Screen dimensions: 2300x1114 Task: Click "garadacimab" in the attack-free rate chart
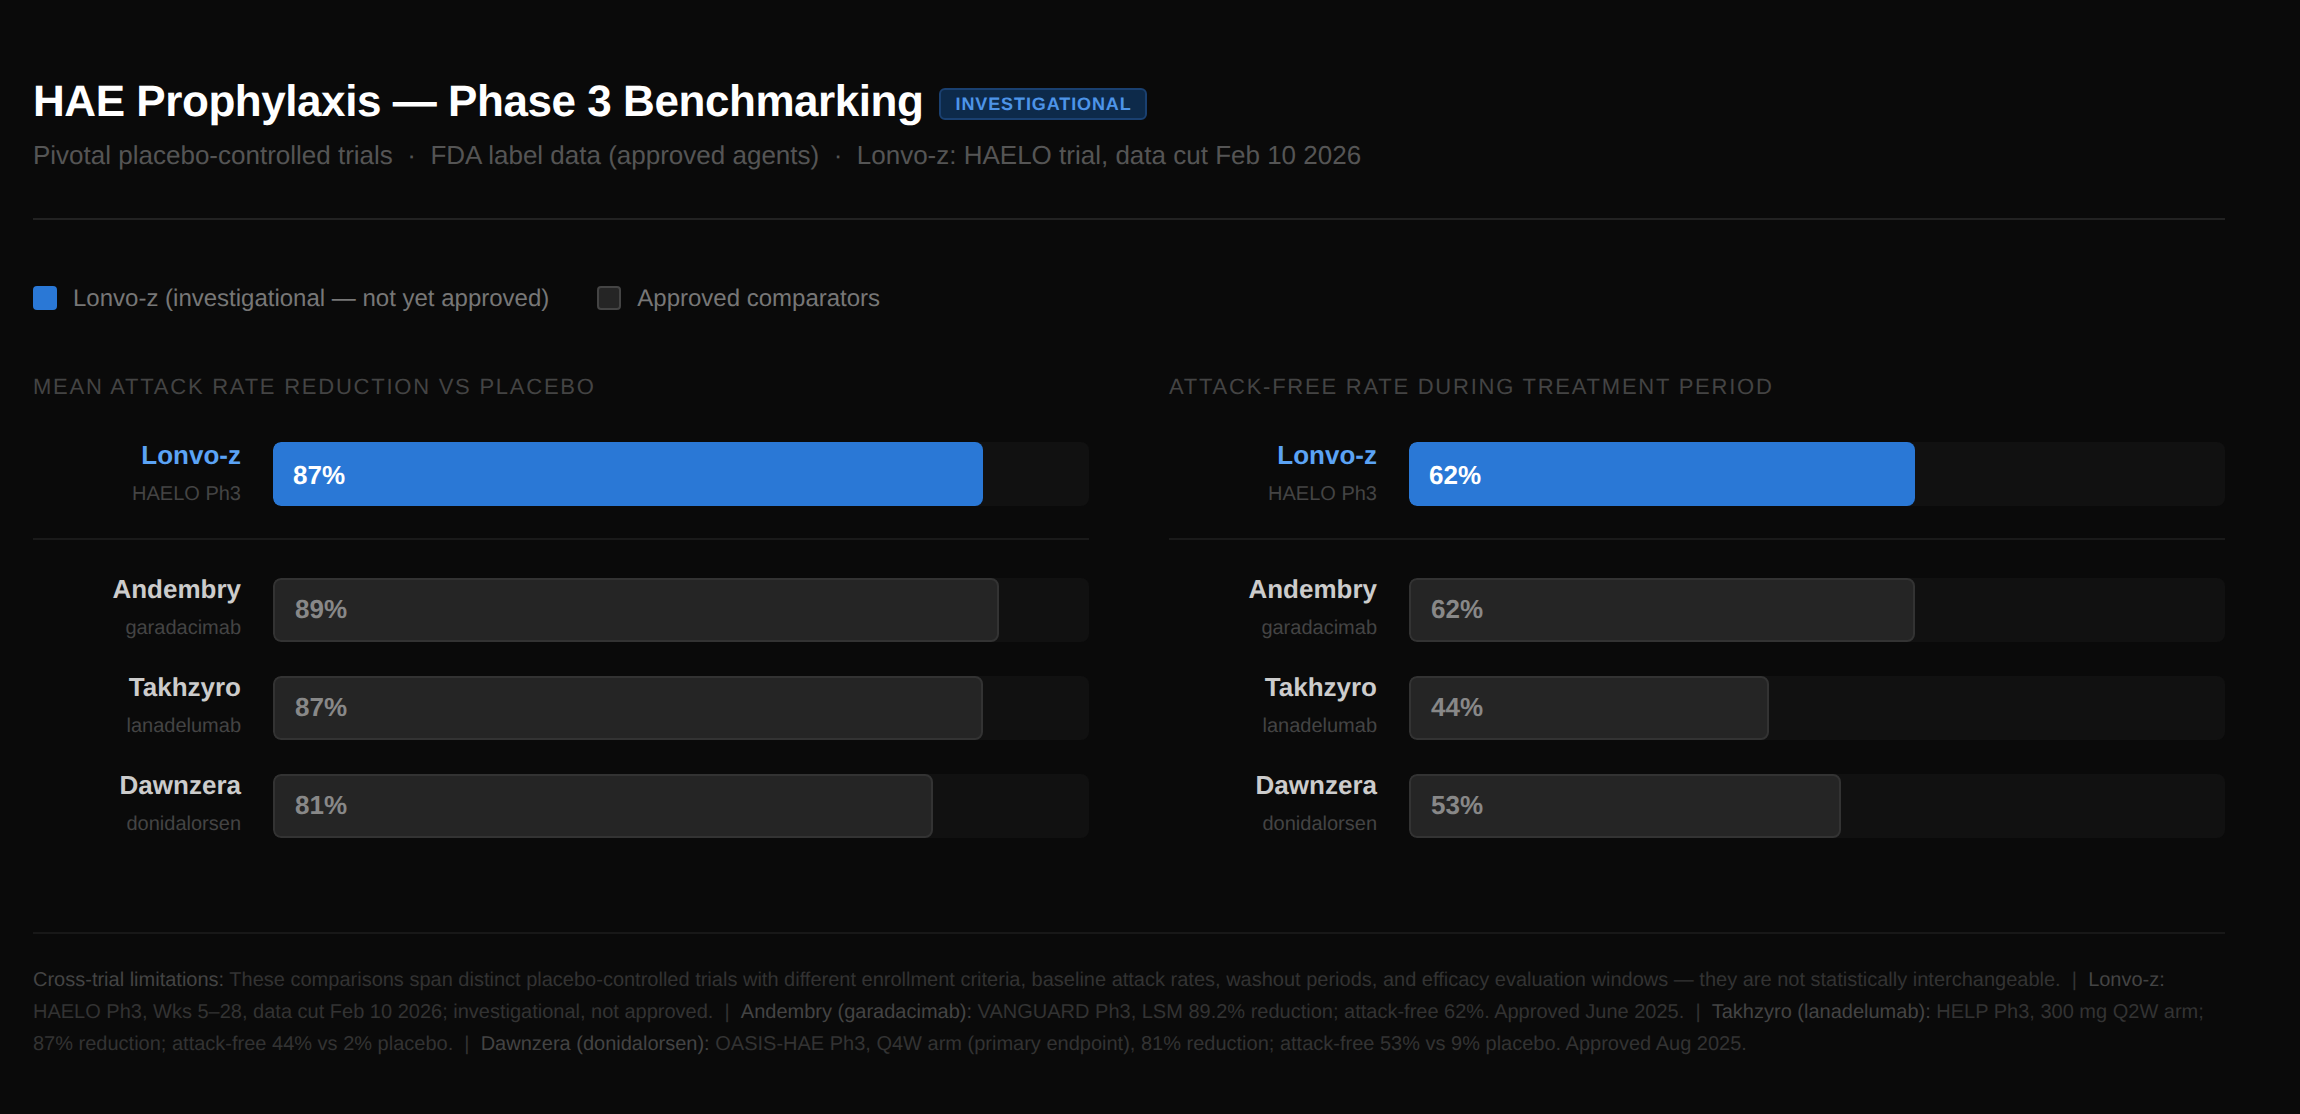point(1319,627)
